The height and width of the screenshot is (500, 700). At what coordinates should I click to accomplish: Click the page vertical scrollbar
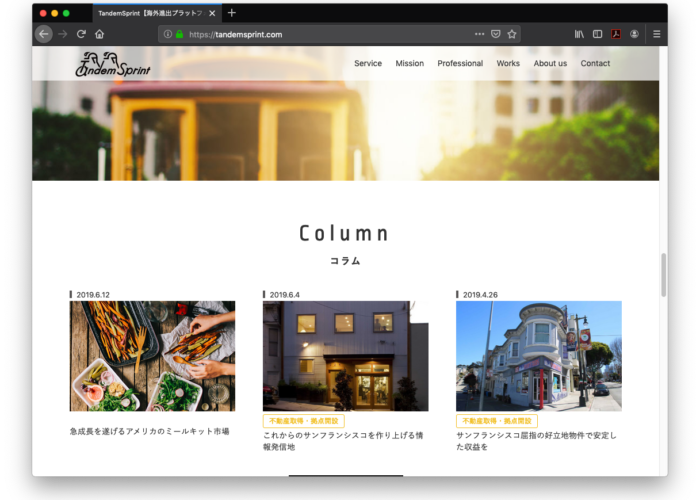[x=662, y=275]
